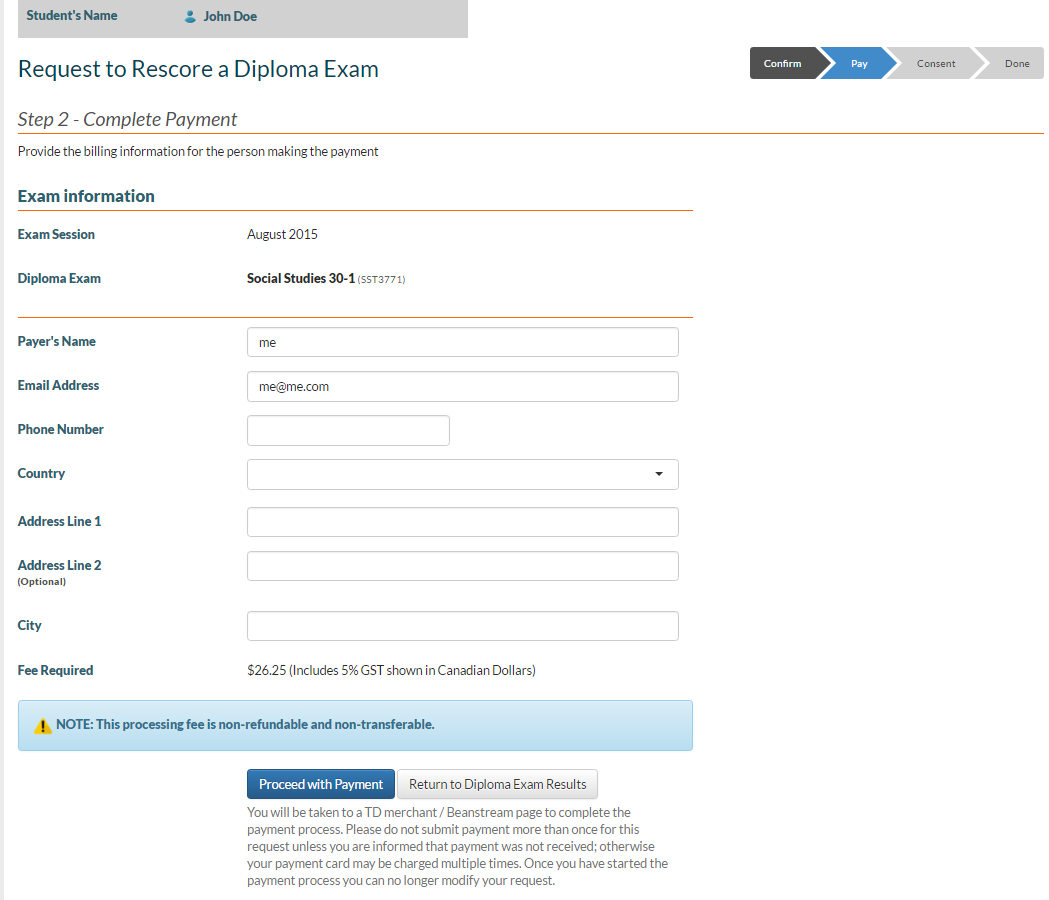Click the student name John Doe

230,17
